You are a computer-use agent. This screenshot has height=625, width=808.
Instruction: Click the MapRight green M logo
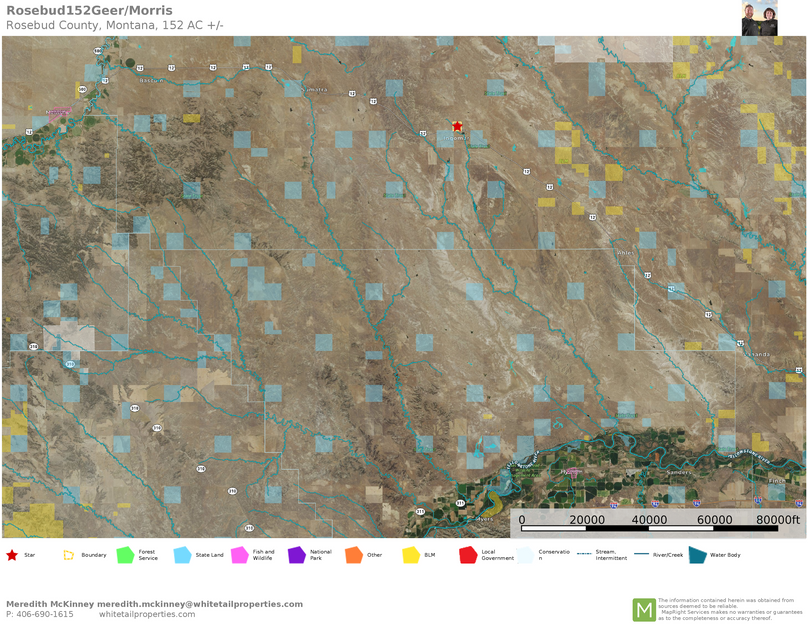[644, 609]
